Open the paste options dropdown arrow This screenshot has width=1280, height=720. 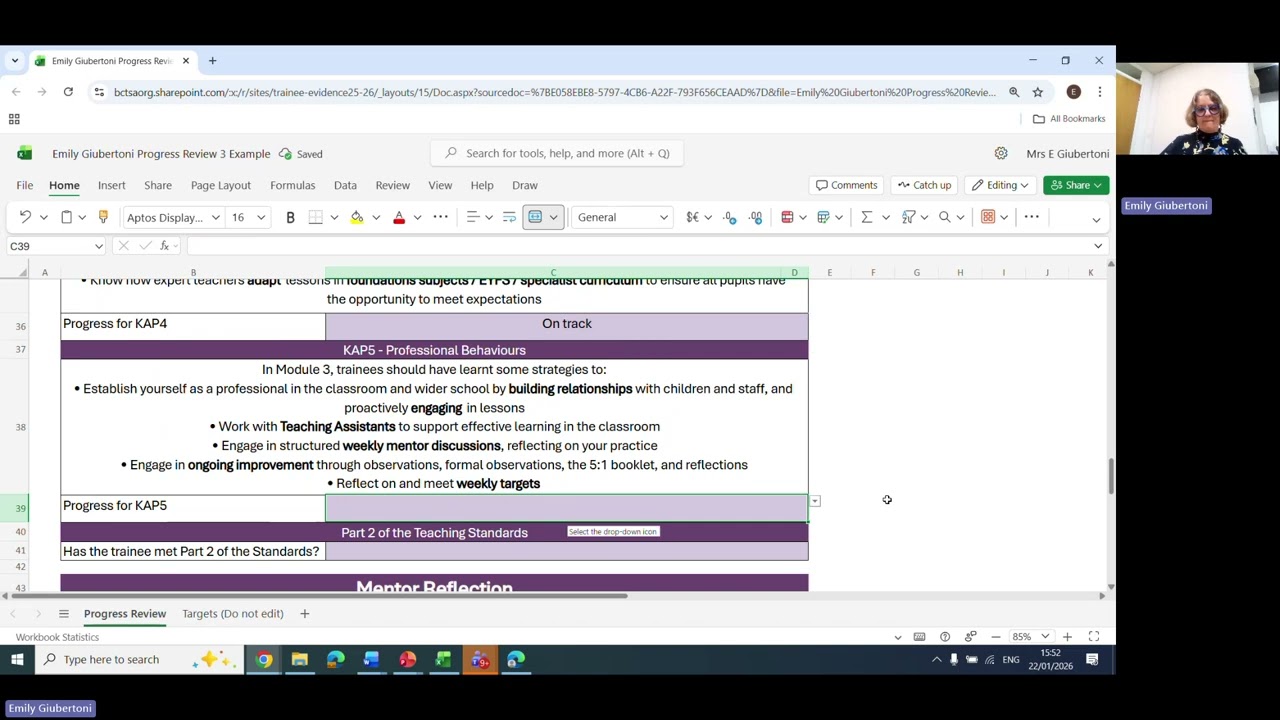click(82, 217)
